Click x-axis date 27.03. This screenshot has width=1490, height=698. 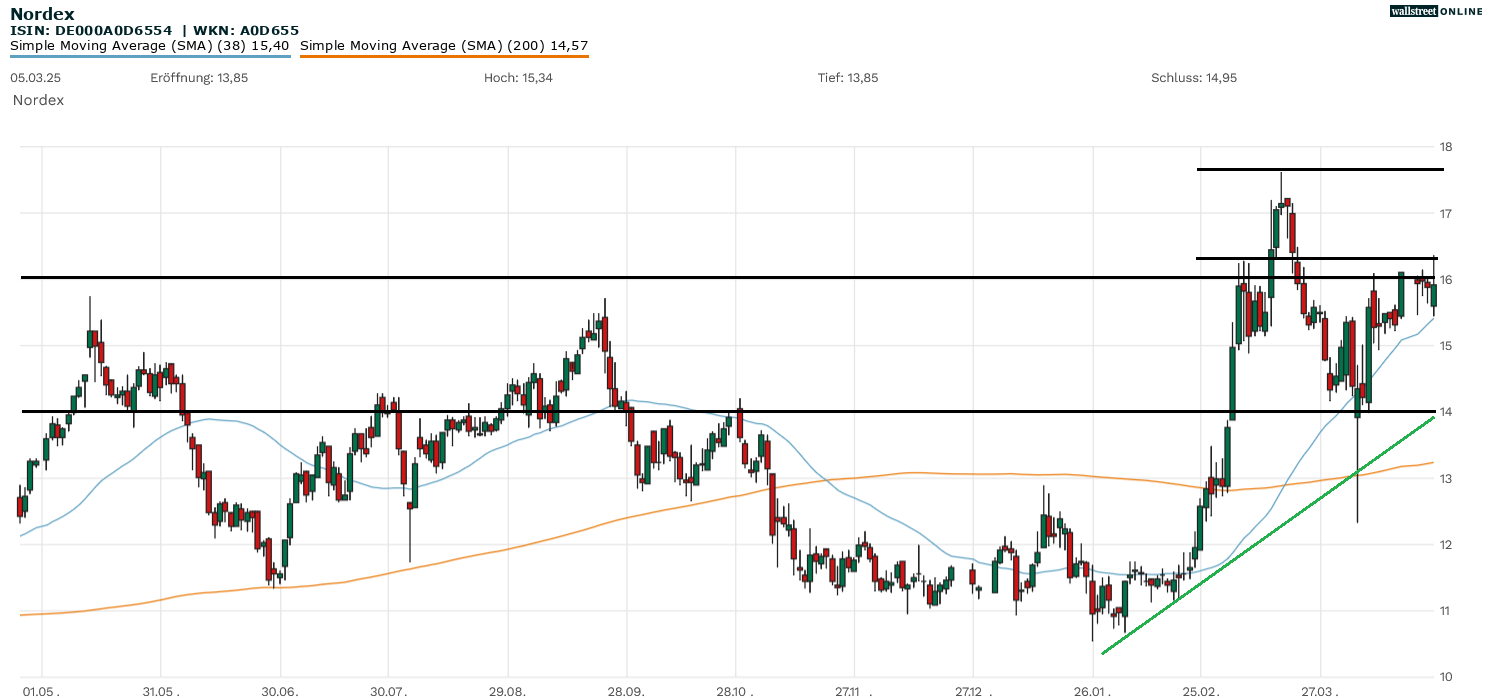coord(1320,690)
